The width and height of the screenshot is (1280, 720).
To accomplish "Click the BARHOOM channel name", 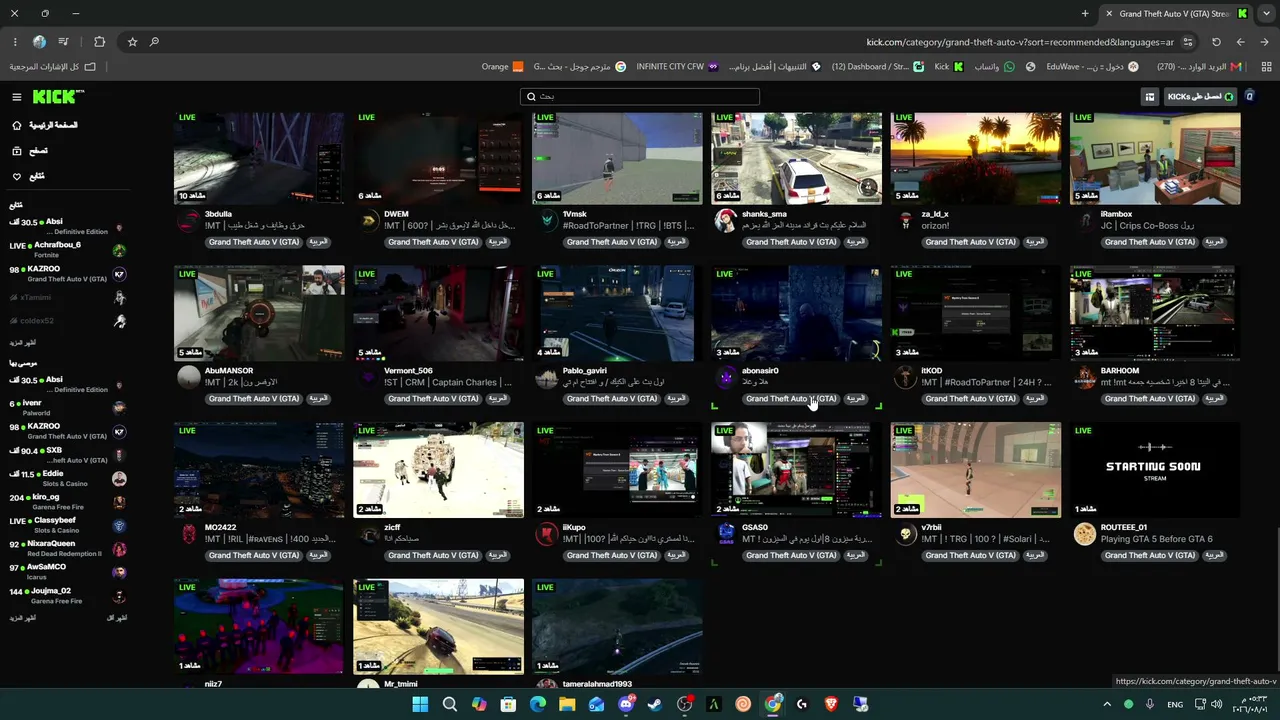I will coord(1120,371).
